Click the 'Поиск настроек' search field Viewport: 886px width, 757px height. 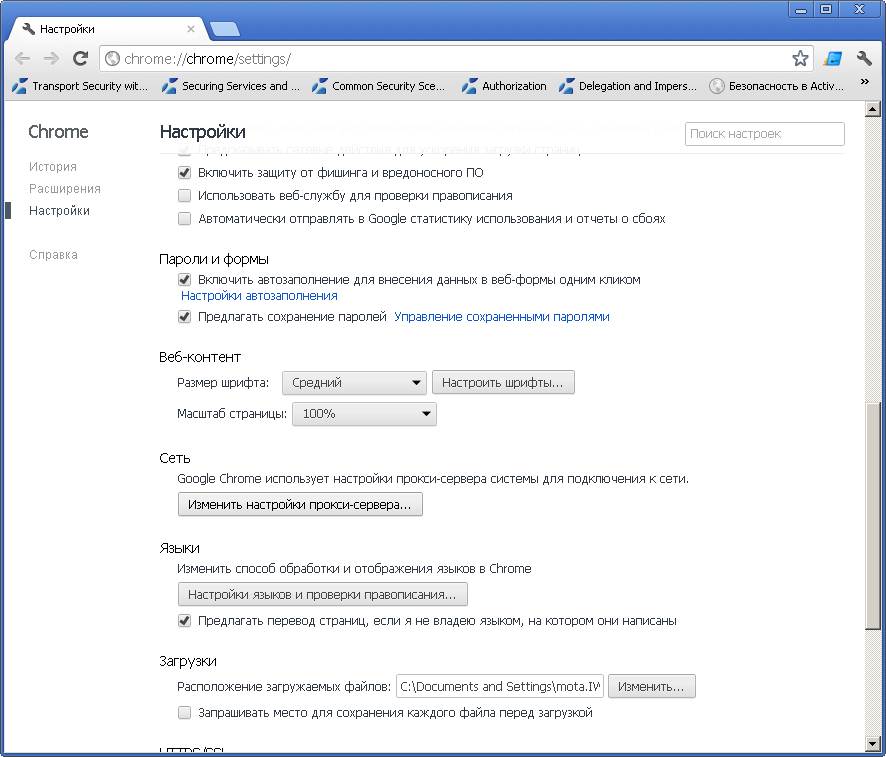tap(764, 133)
